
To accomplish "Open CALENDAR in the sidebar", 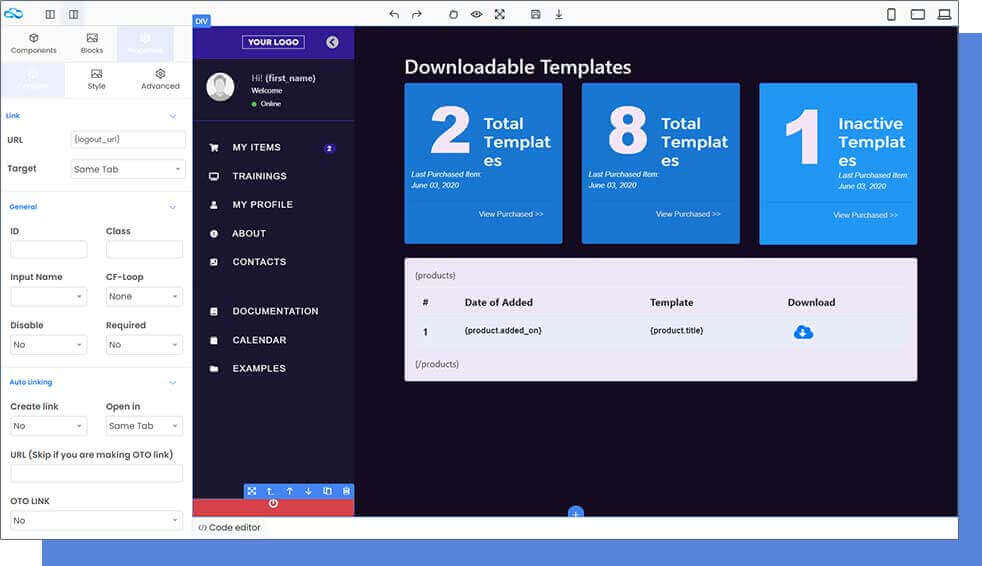I will [x=259, y=340].
